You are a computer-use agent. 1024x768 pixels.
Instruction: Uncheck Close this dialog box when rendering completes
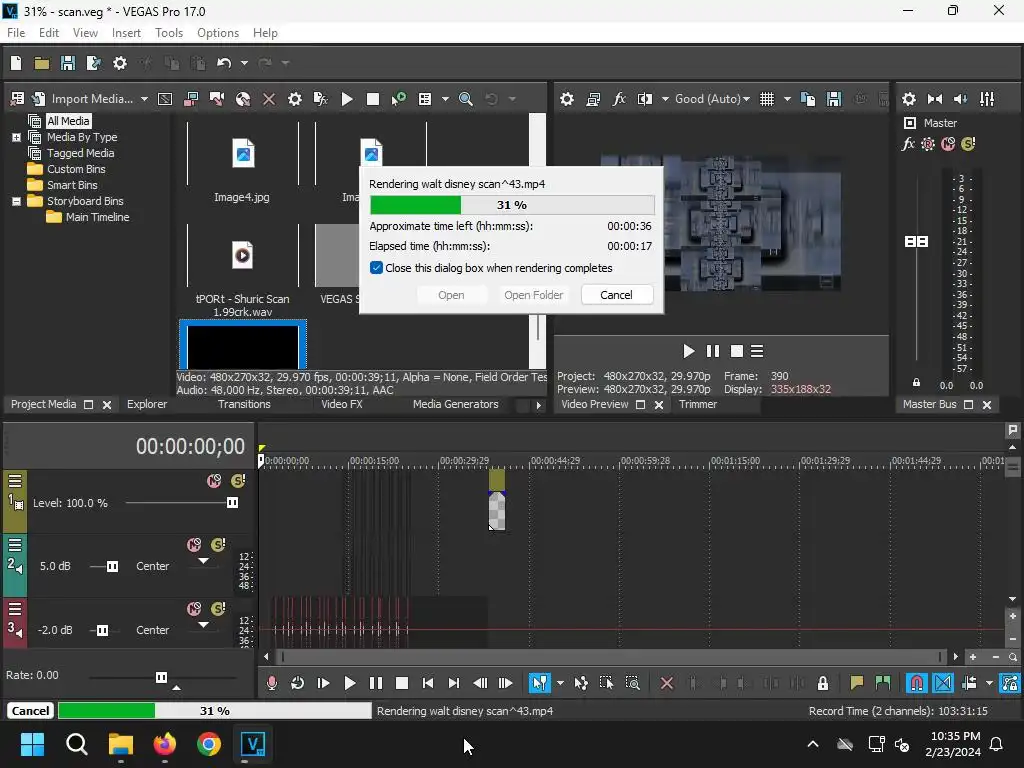(376, 268)
